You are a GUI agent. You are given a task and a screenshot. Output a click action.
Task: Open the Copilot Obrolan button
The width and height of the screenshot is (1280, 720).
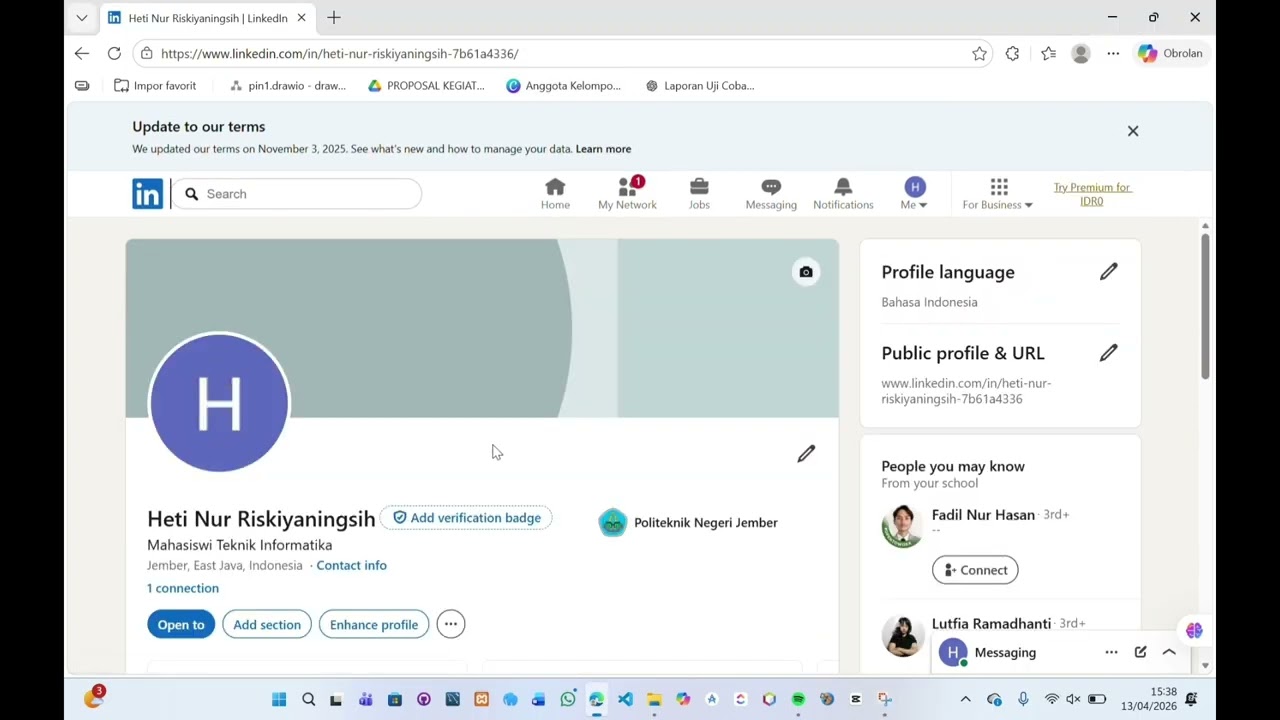tap(1170, 53)
